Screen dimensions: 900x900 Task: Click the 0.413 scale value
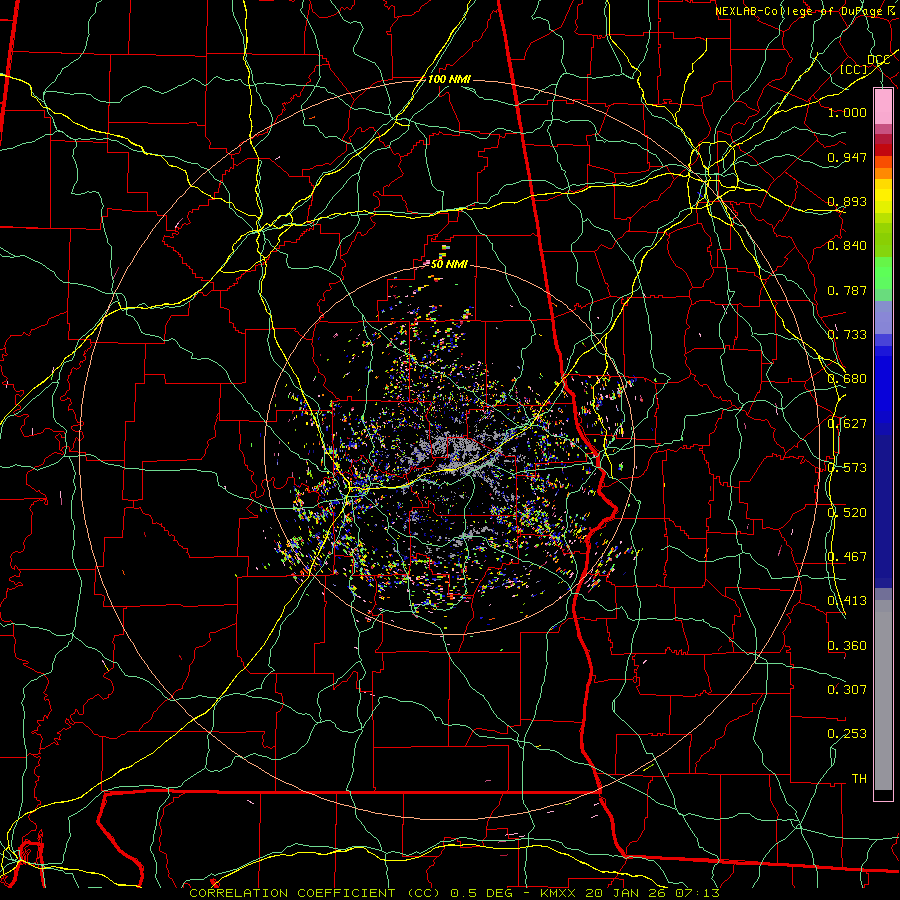pos(847,601)
